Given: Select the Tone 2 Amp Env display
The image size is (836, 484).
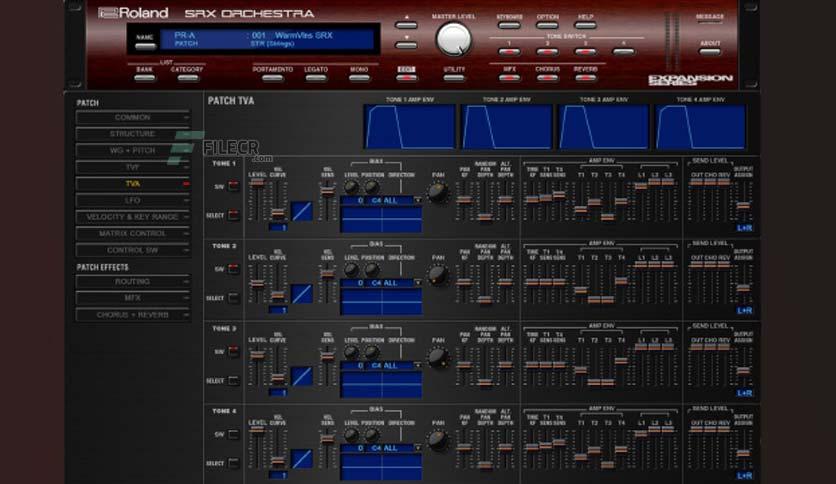Looking at the screenshot, I should [x=507, y=127].
